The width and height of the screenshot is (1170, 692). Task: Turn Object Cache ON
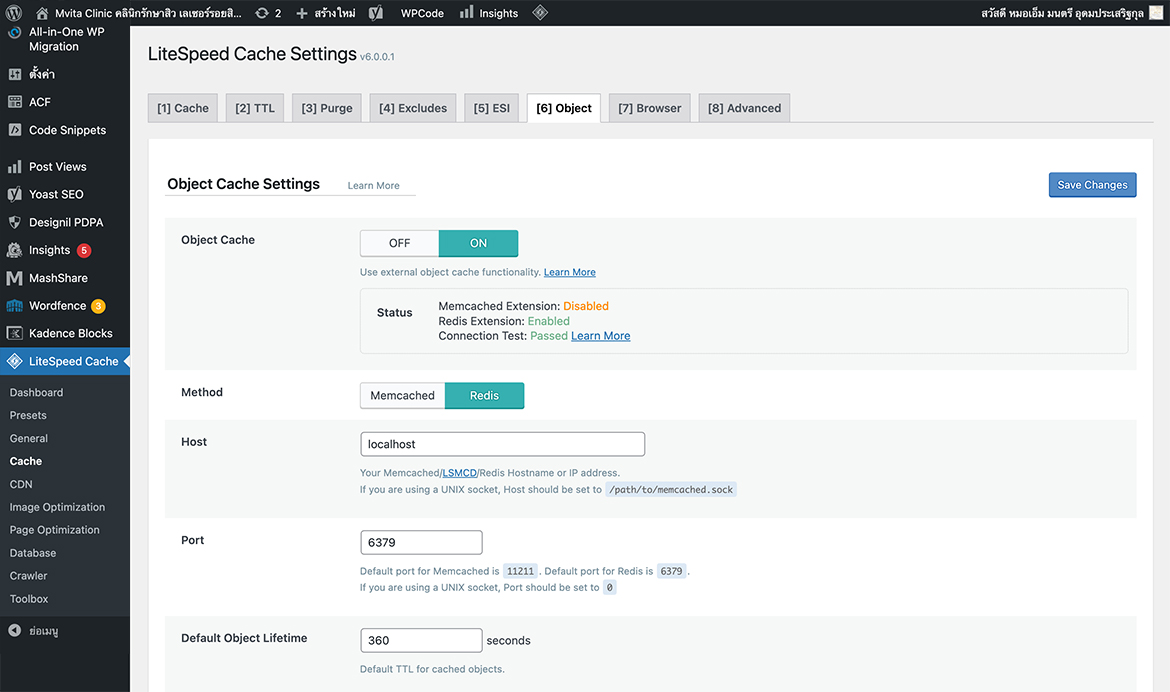(x=478, y=243)
